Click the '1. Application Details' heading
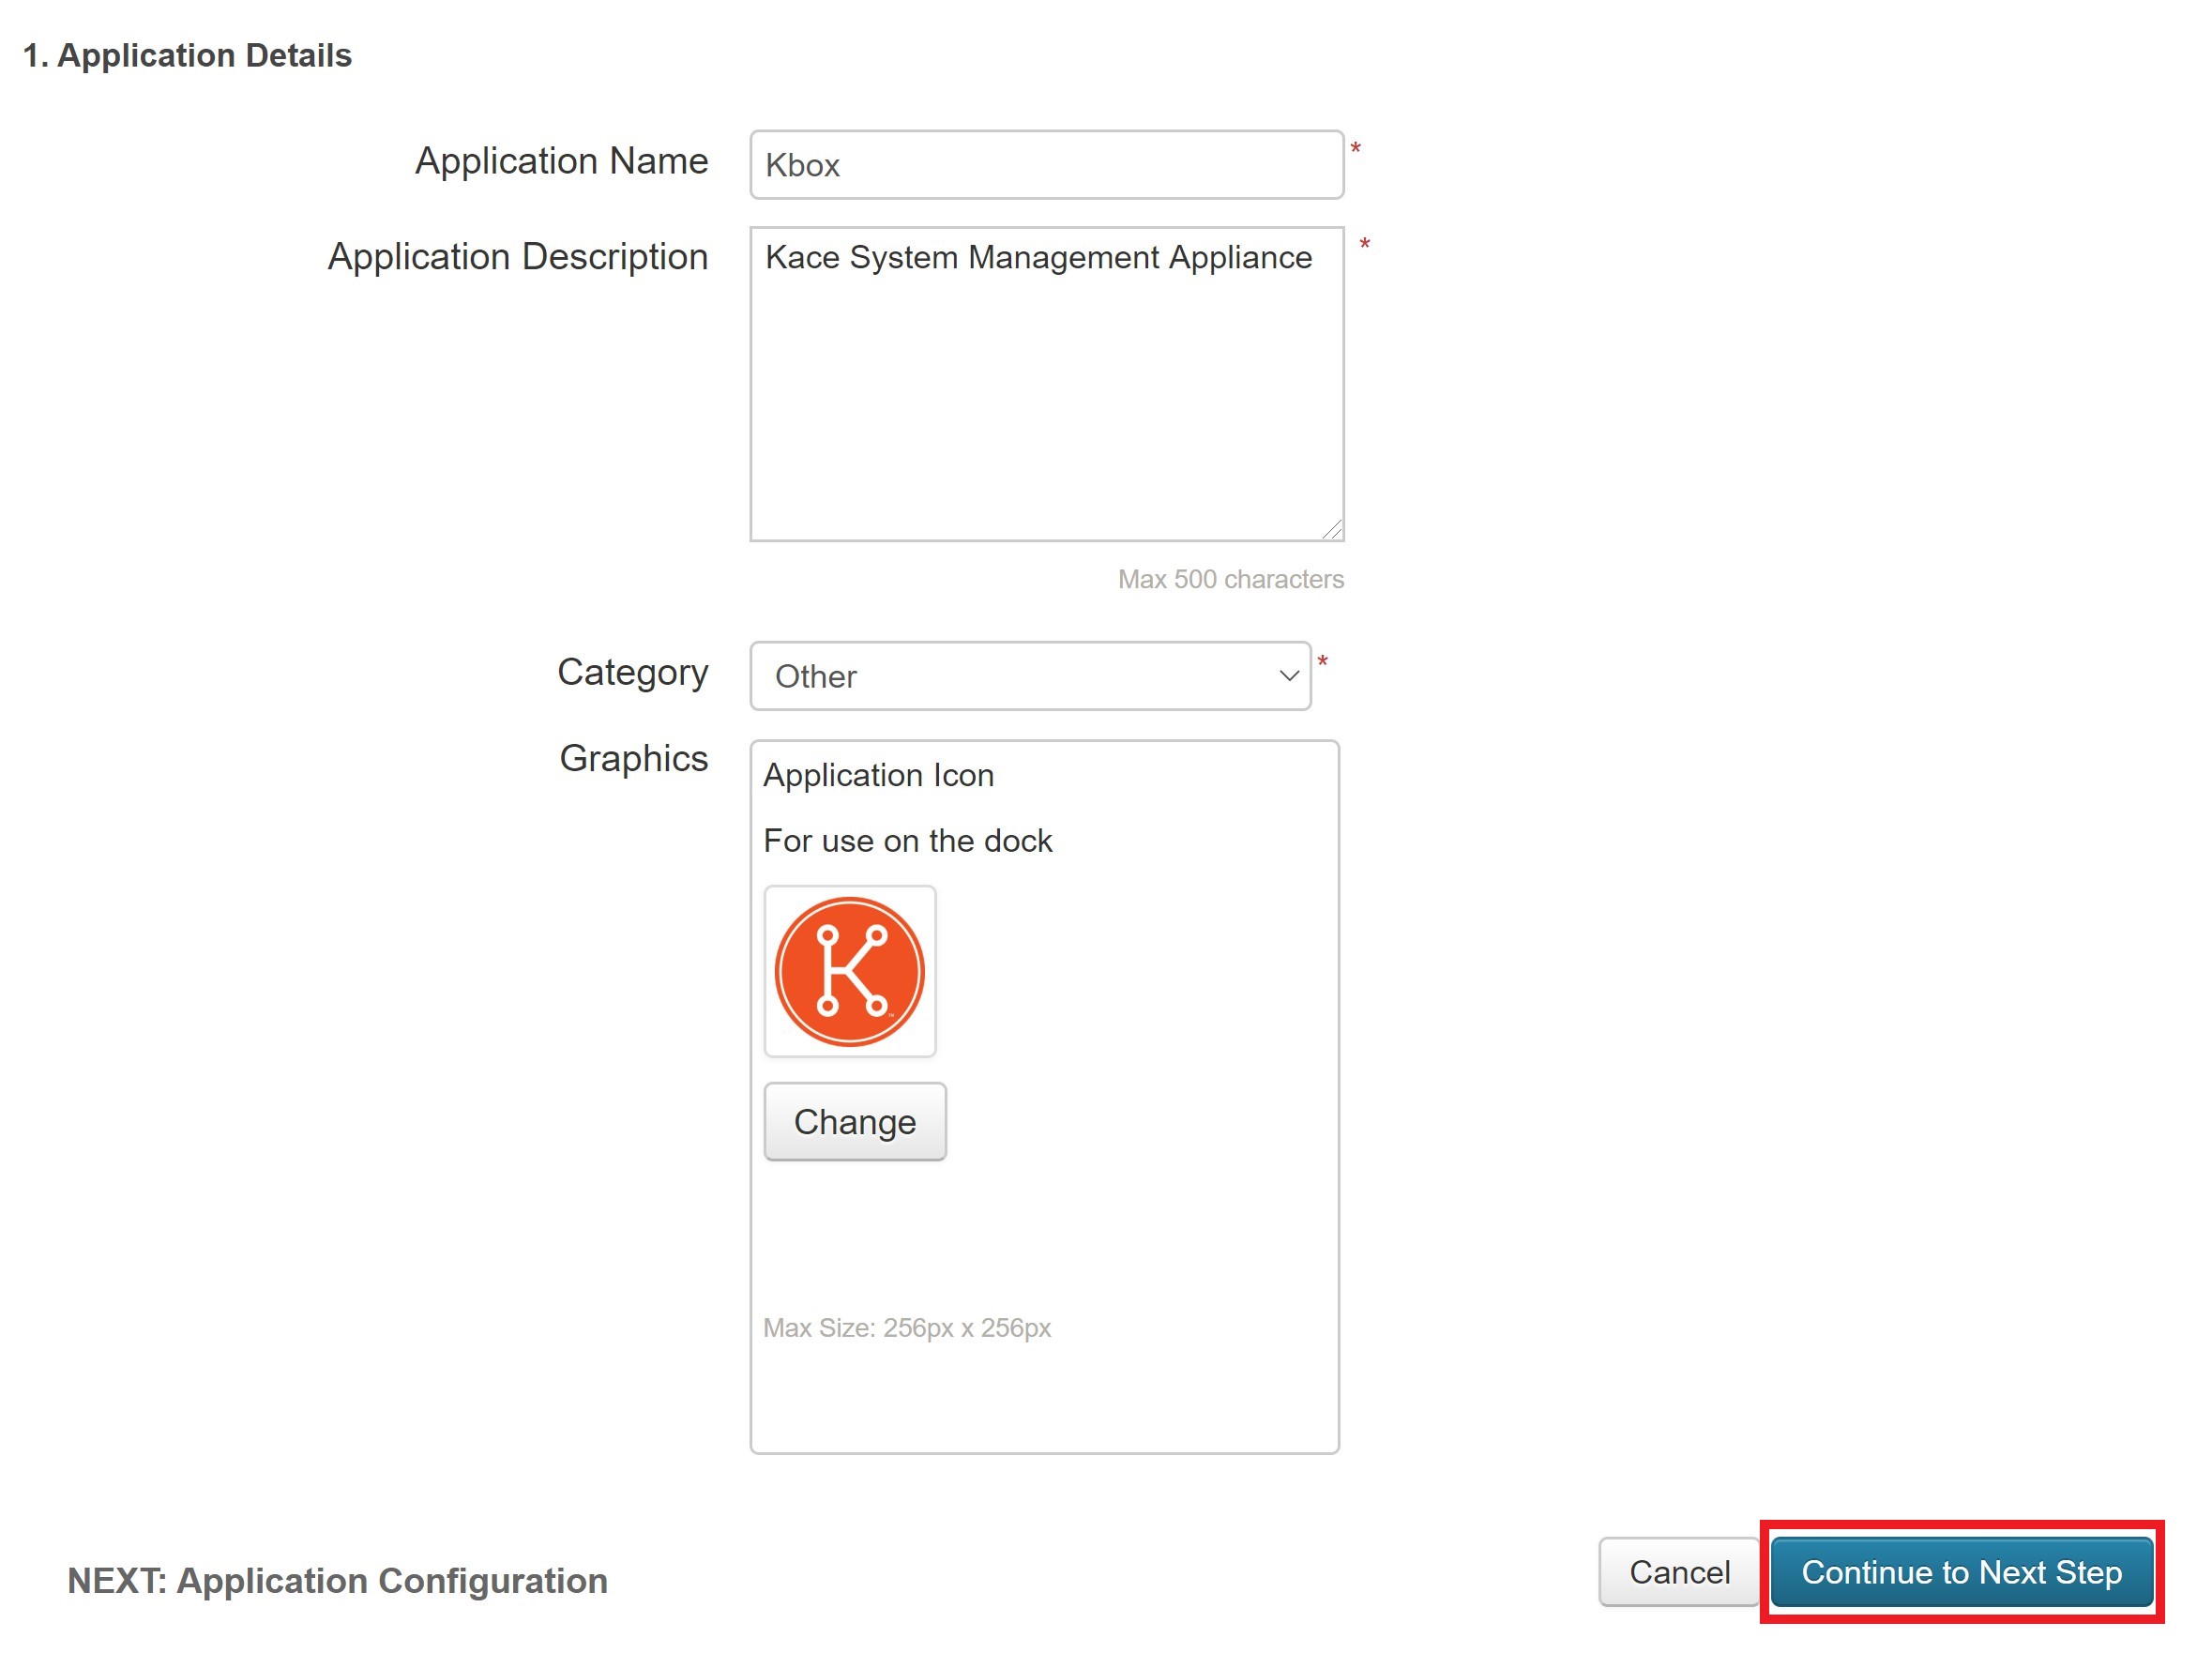 pyautogui.click(x=187, y=55)
